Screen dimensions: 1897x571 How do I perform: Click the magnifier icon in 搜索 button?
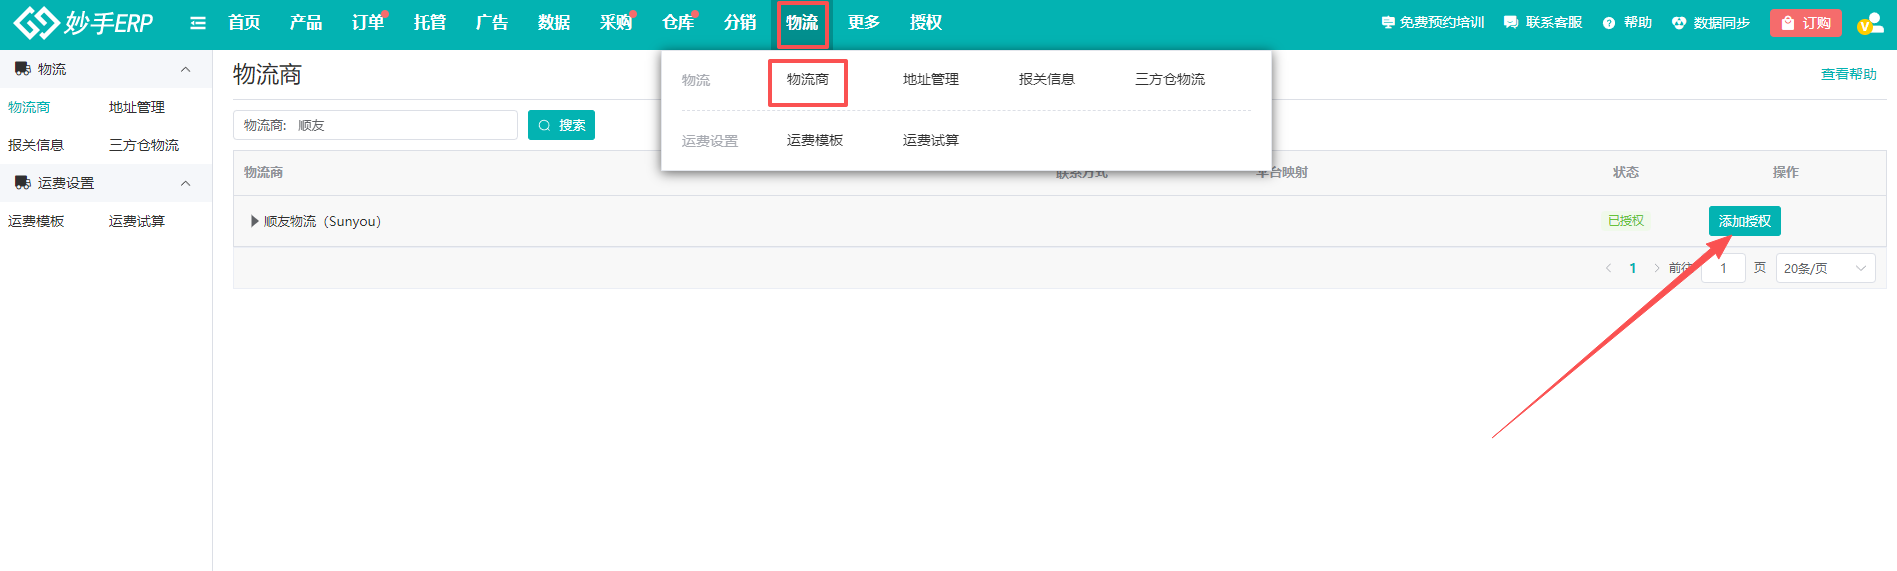tap(545, 125)
